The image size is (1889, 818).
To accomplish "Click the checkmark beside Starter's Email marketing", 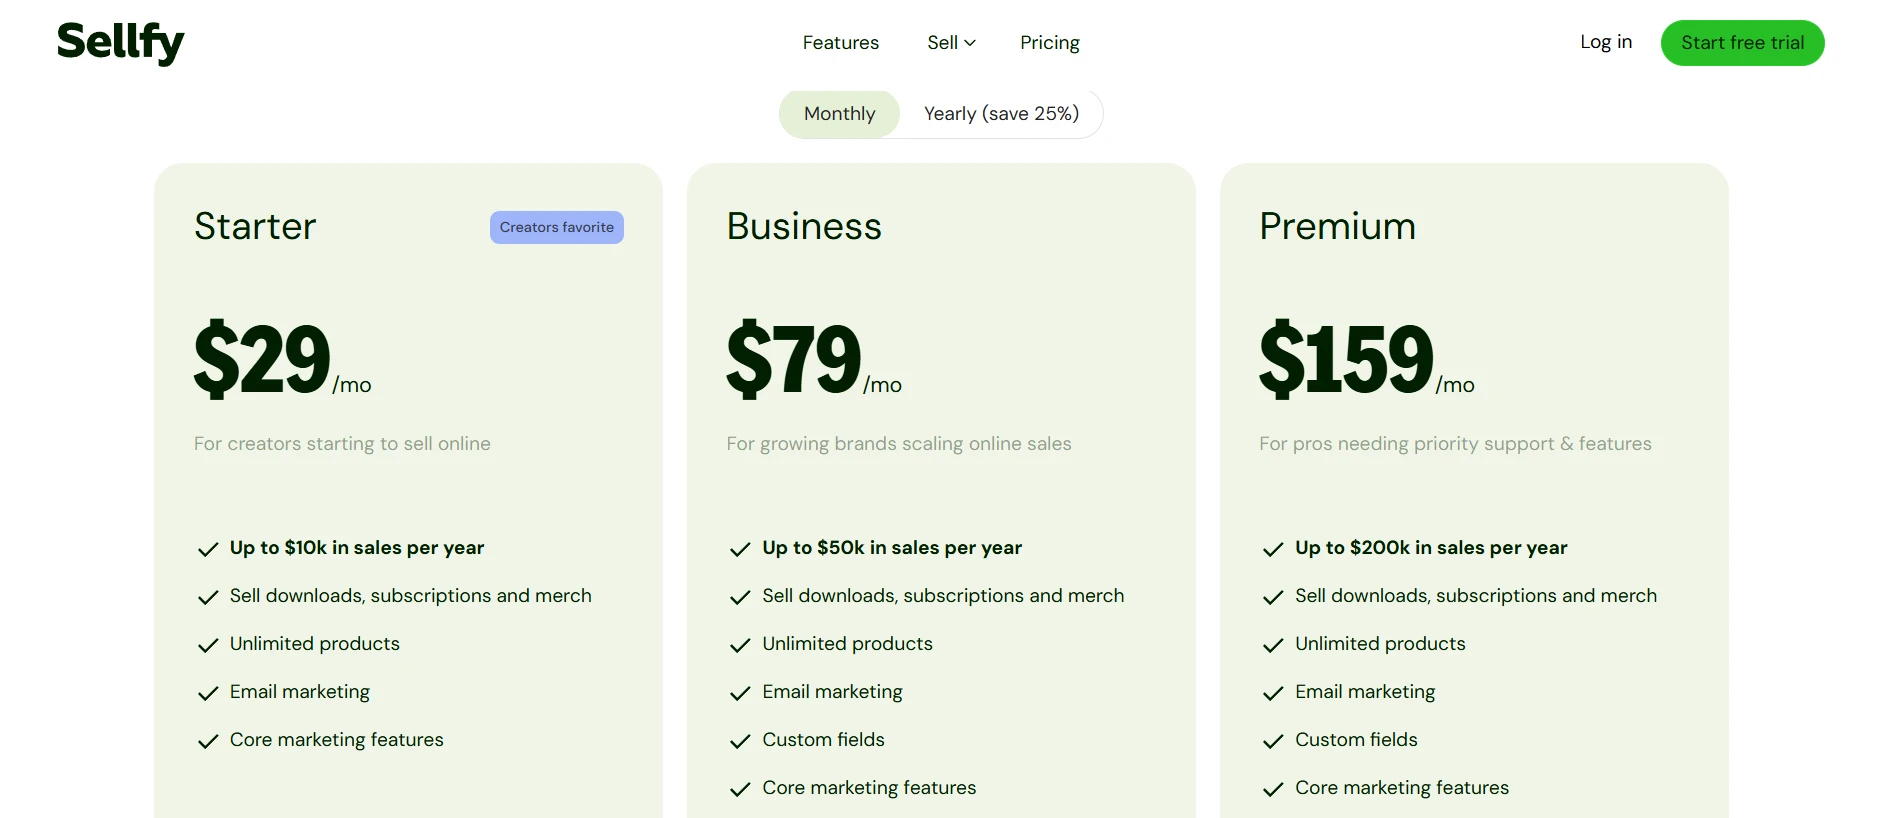I will click(x=207, y=693).
